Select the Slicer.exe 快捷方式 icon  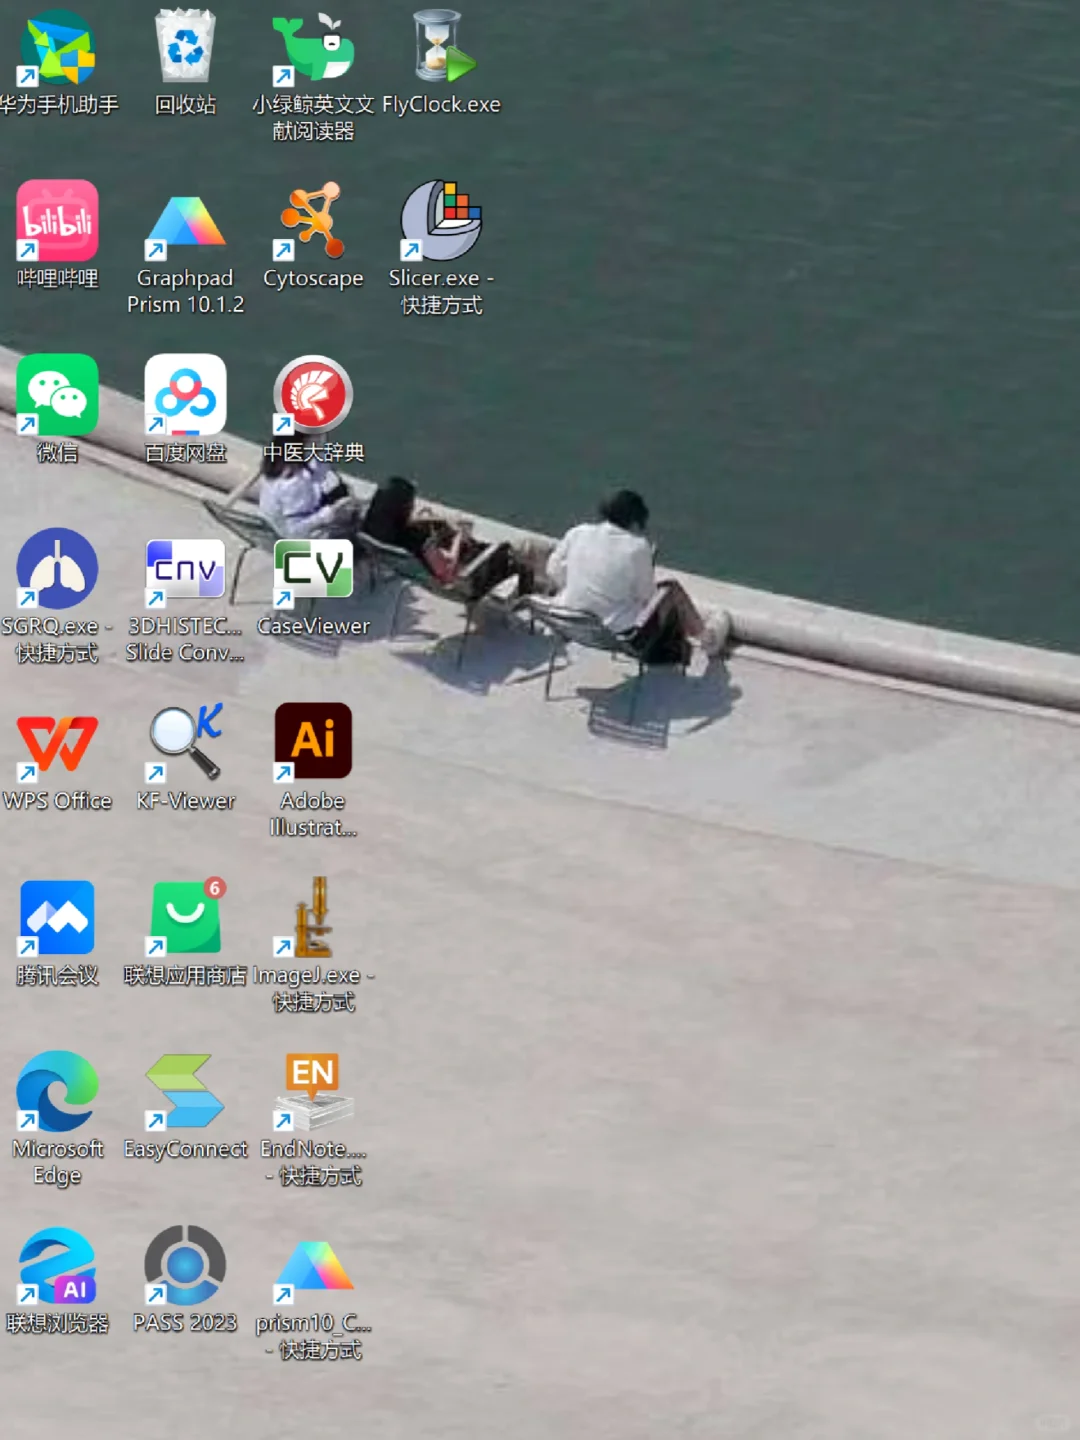point(441,221)
